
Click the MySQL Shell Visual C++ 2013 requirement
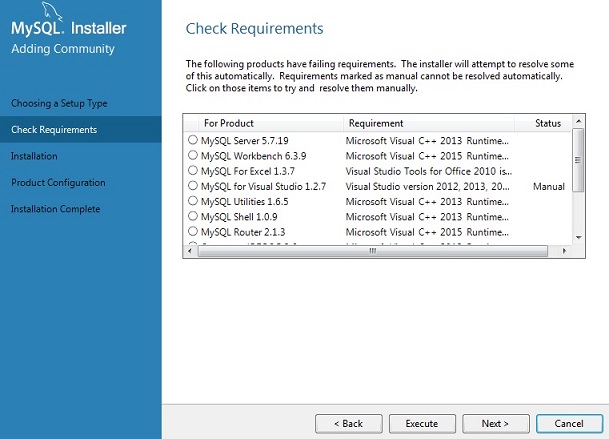pyautogui.click(x=427, y=217)
